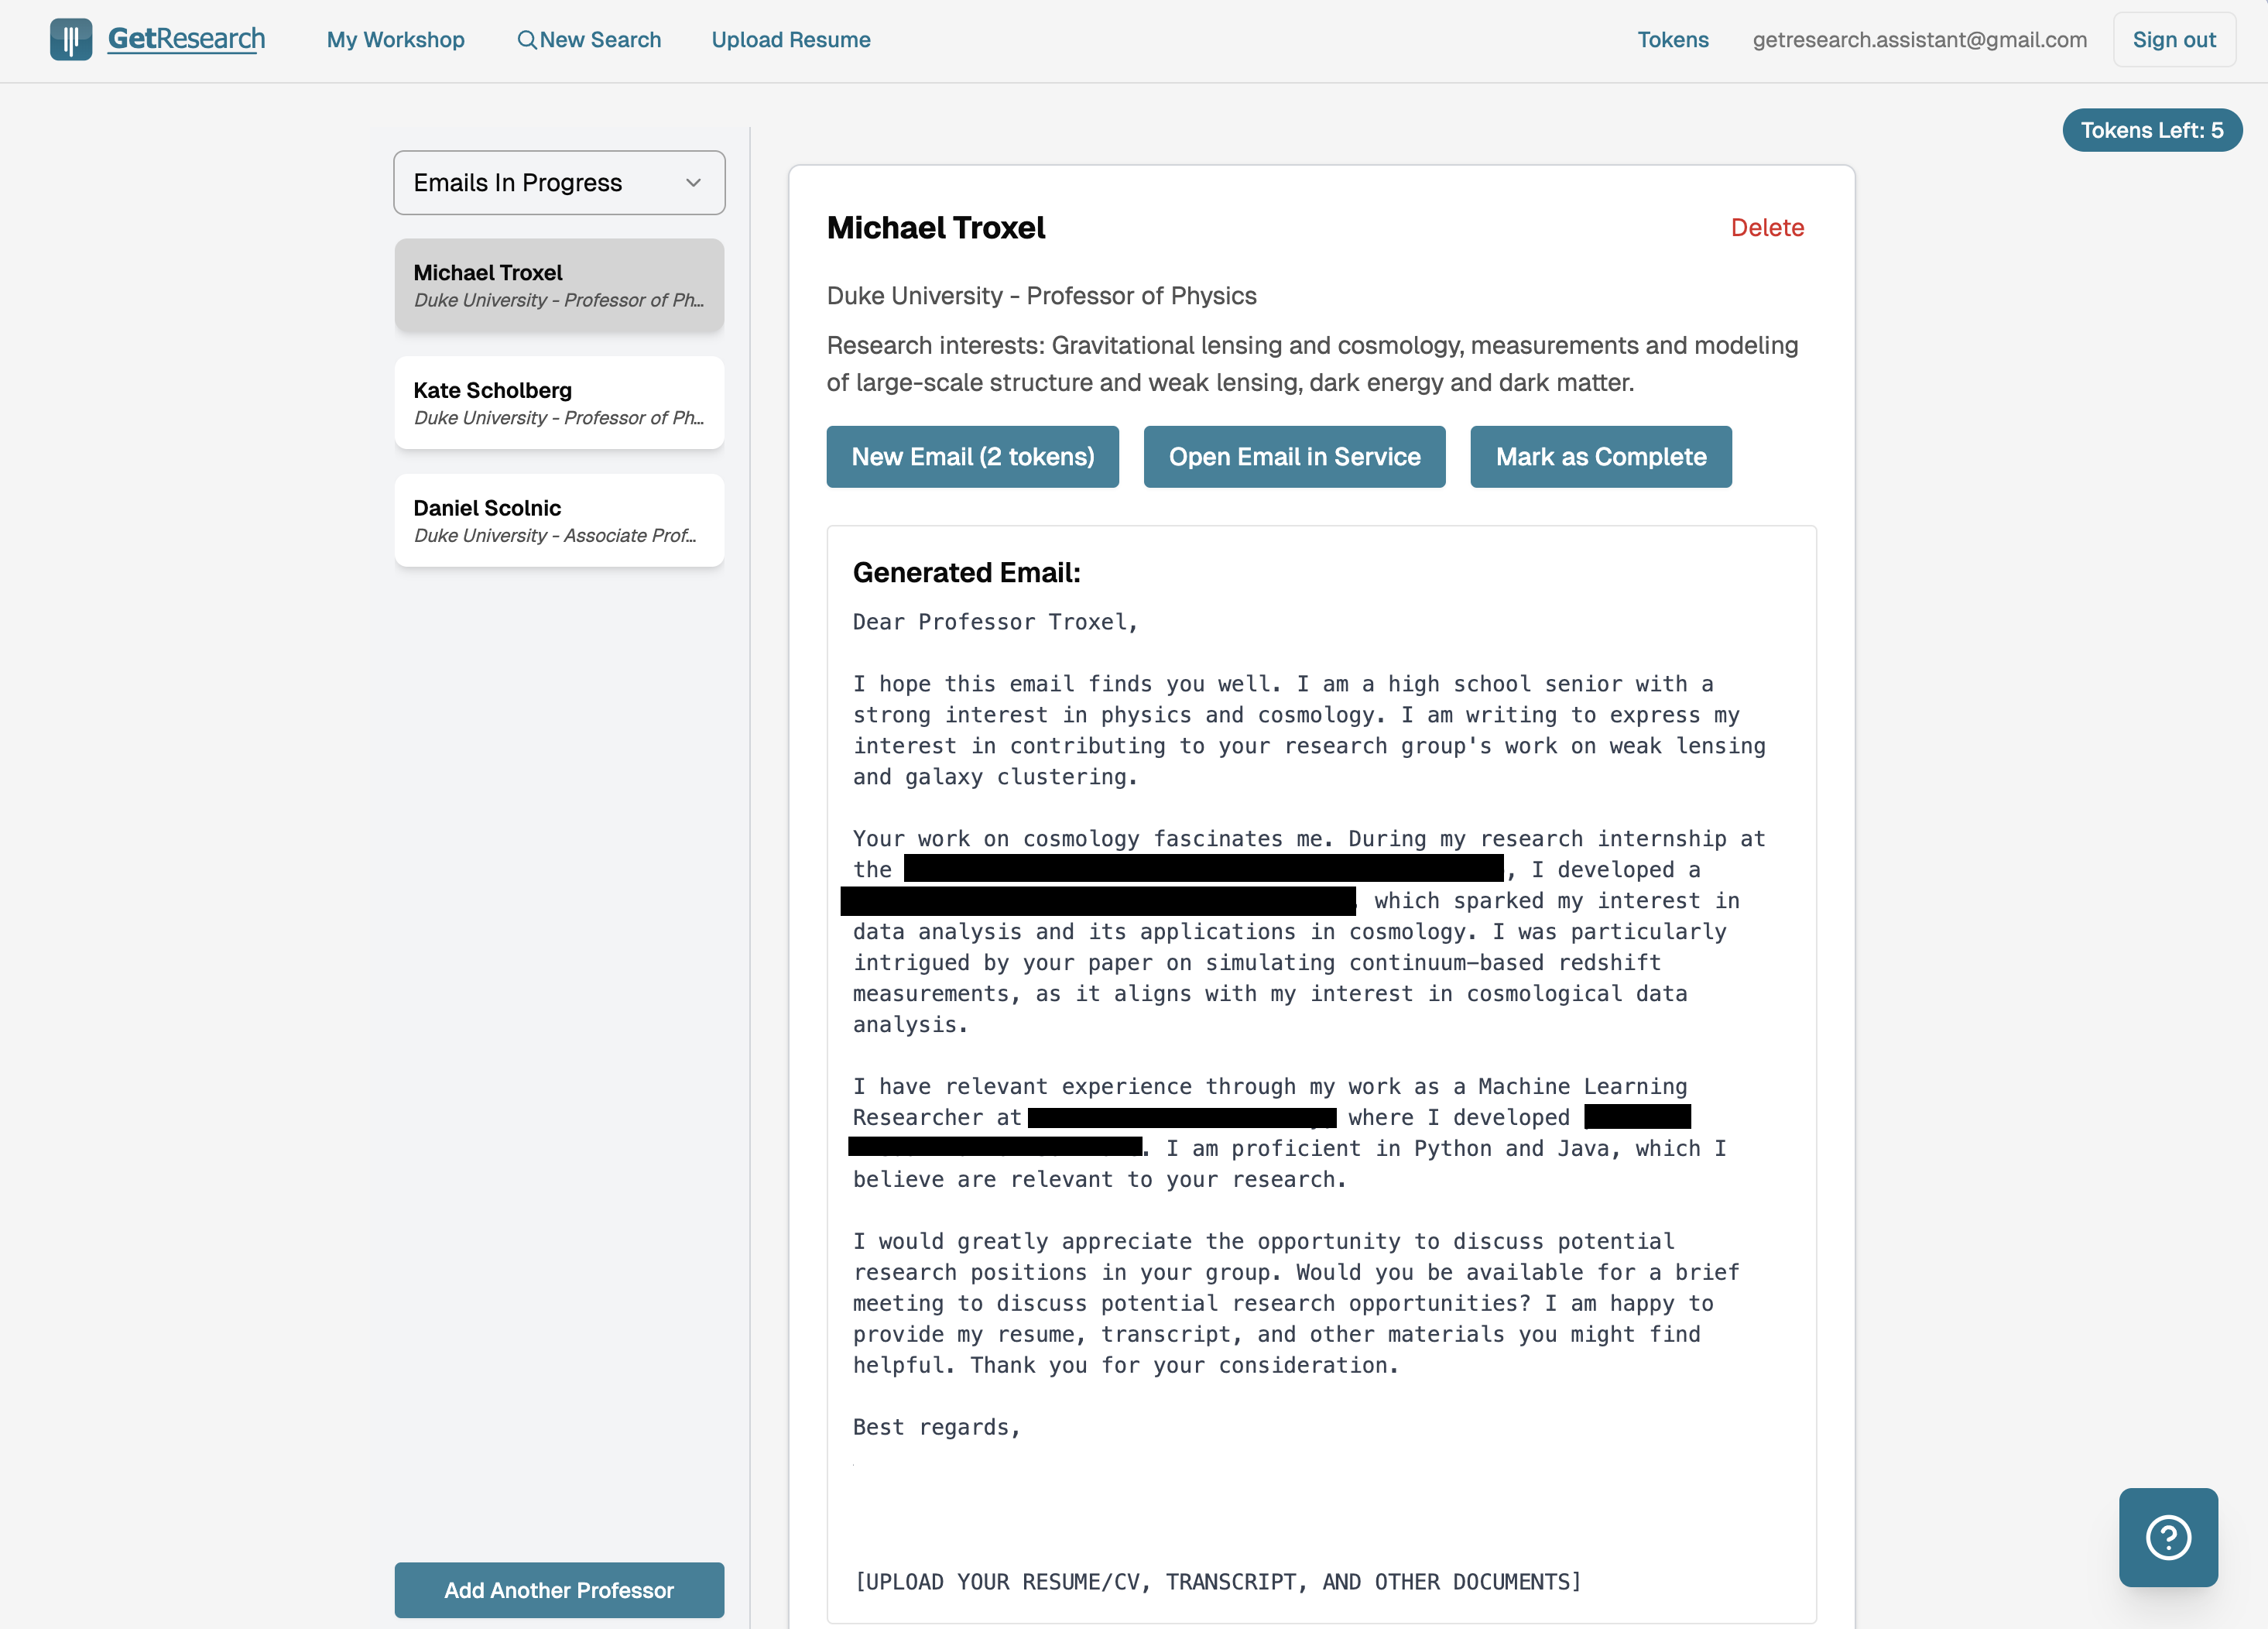Image resolution: width=2268 pixels, height=1629 pixels.
Task: Generate New Email for 2 tokens
Action: (972, 457)
